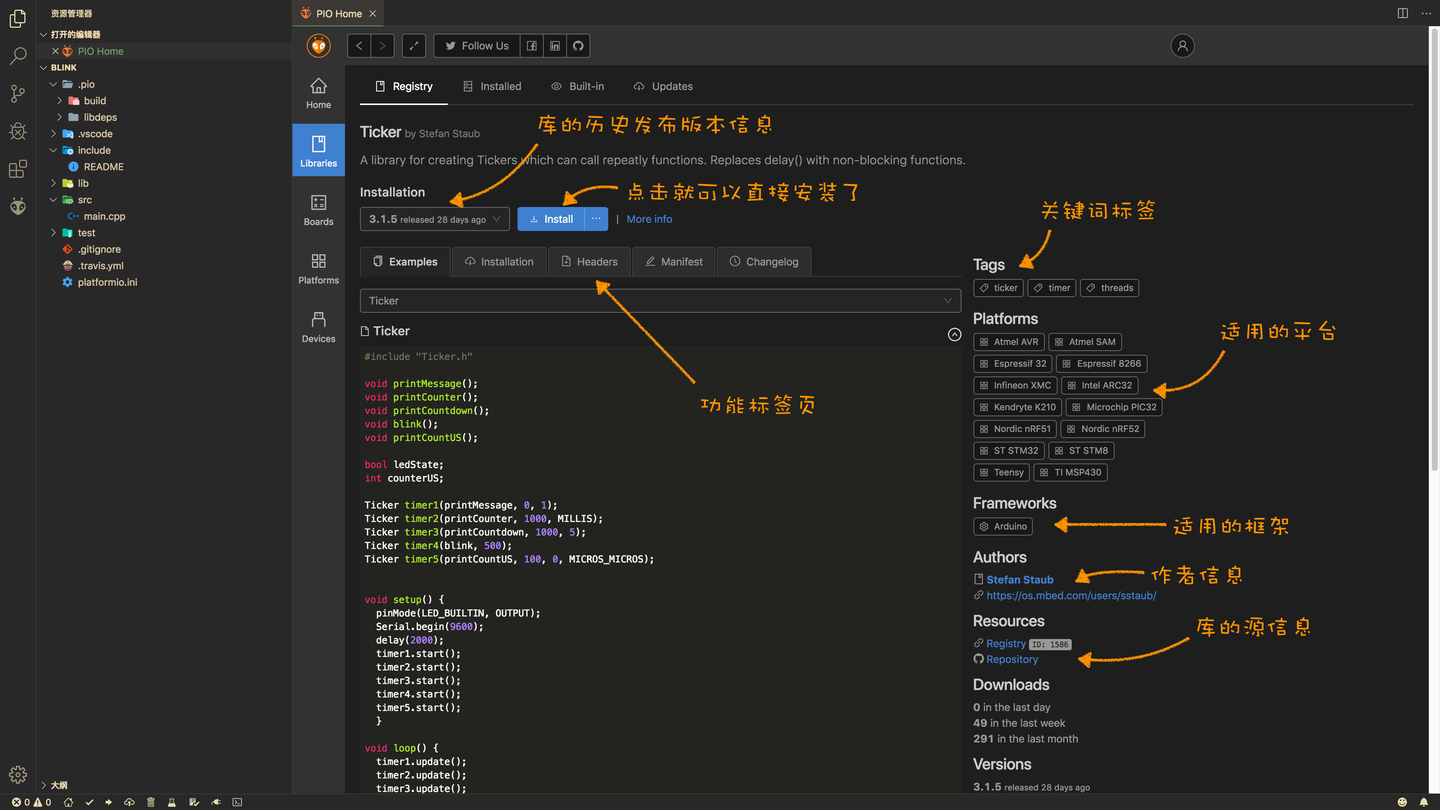Open the GitHub icon in the PIO toolbar
Viewport: 1440px width, 810px height.
point(578,45)
